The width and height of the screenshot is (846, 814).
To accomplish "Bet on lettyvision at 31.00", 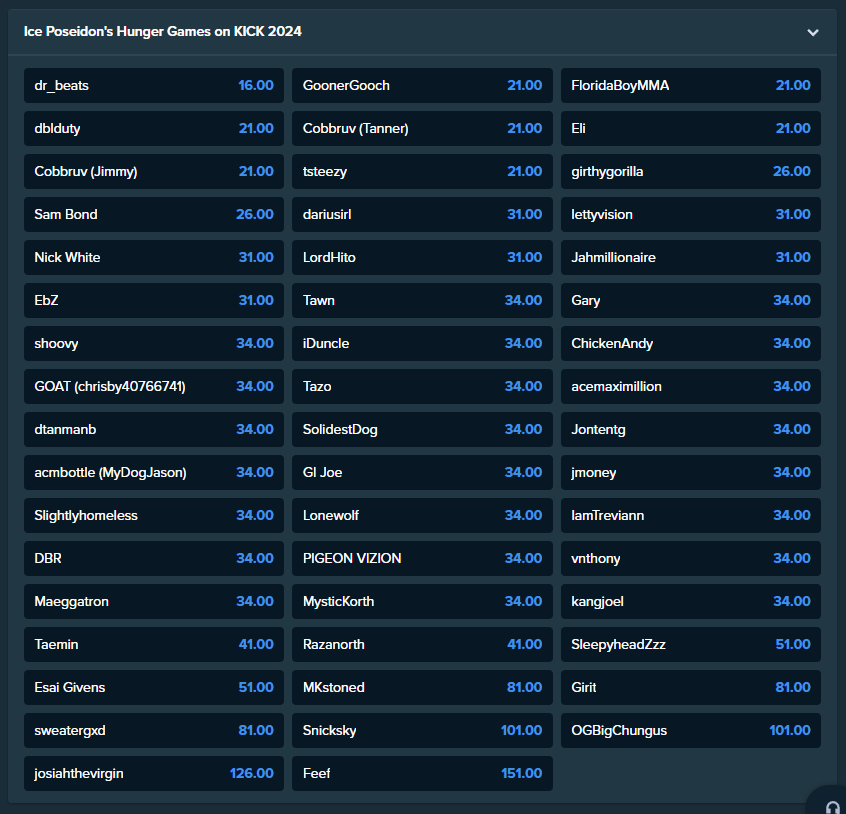I will (x=691, y=214).
